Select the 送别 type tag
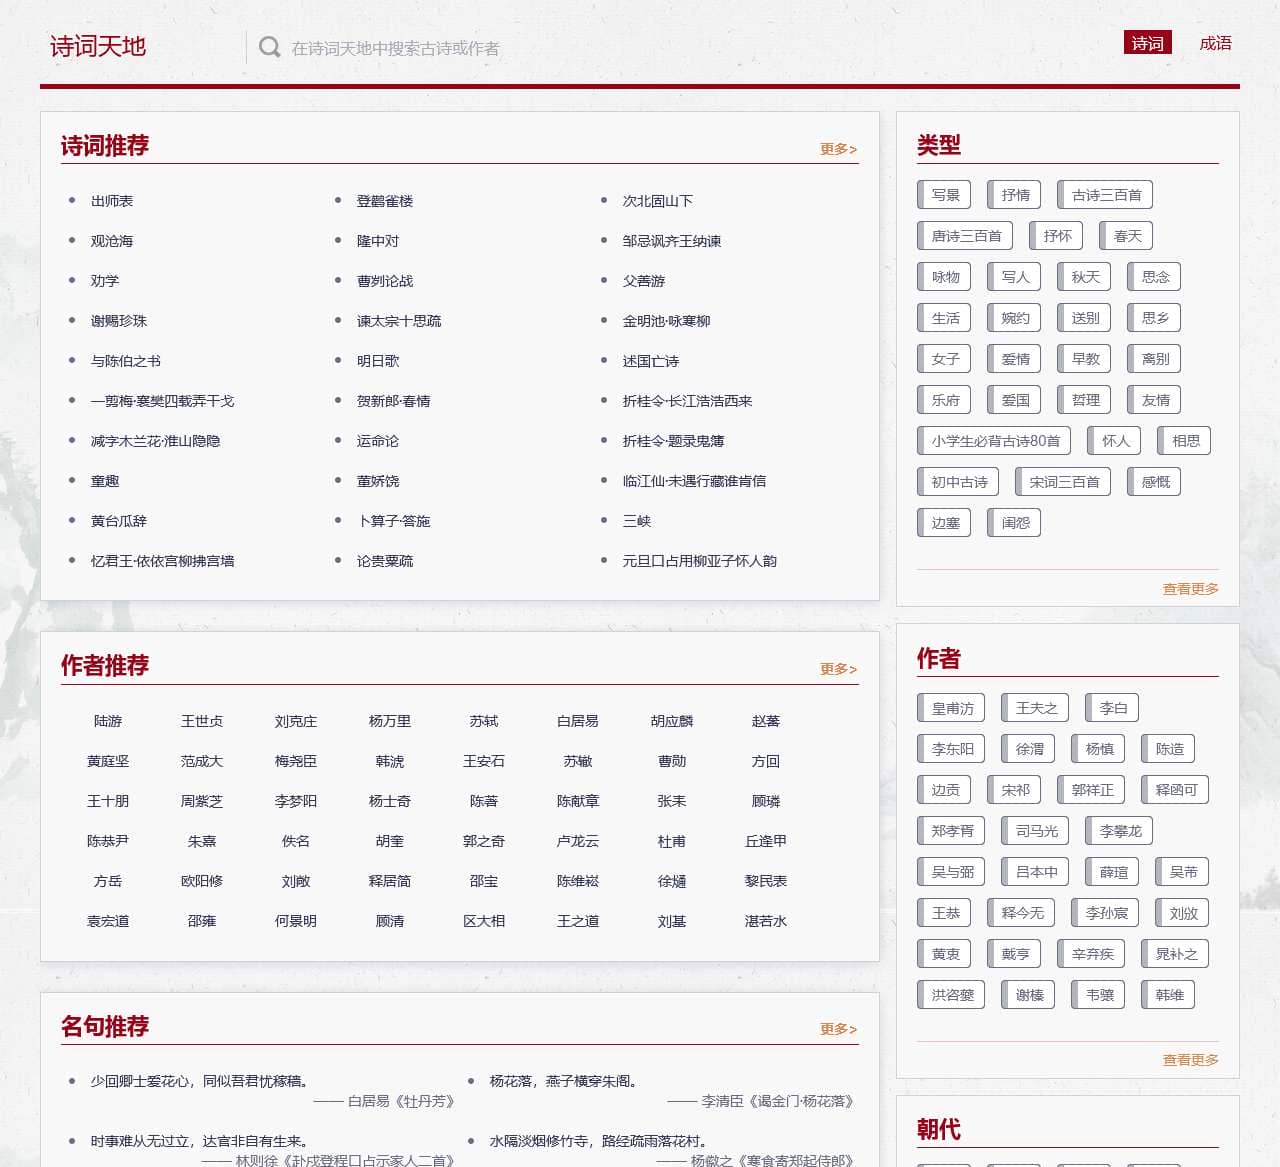This screenshot has width=1280, height=1167. (x=1085, y=318)
